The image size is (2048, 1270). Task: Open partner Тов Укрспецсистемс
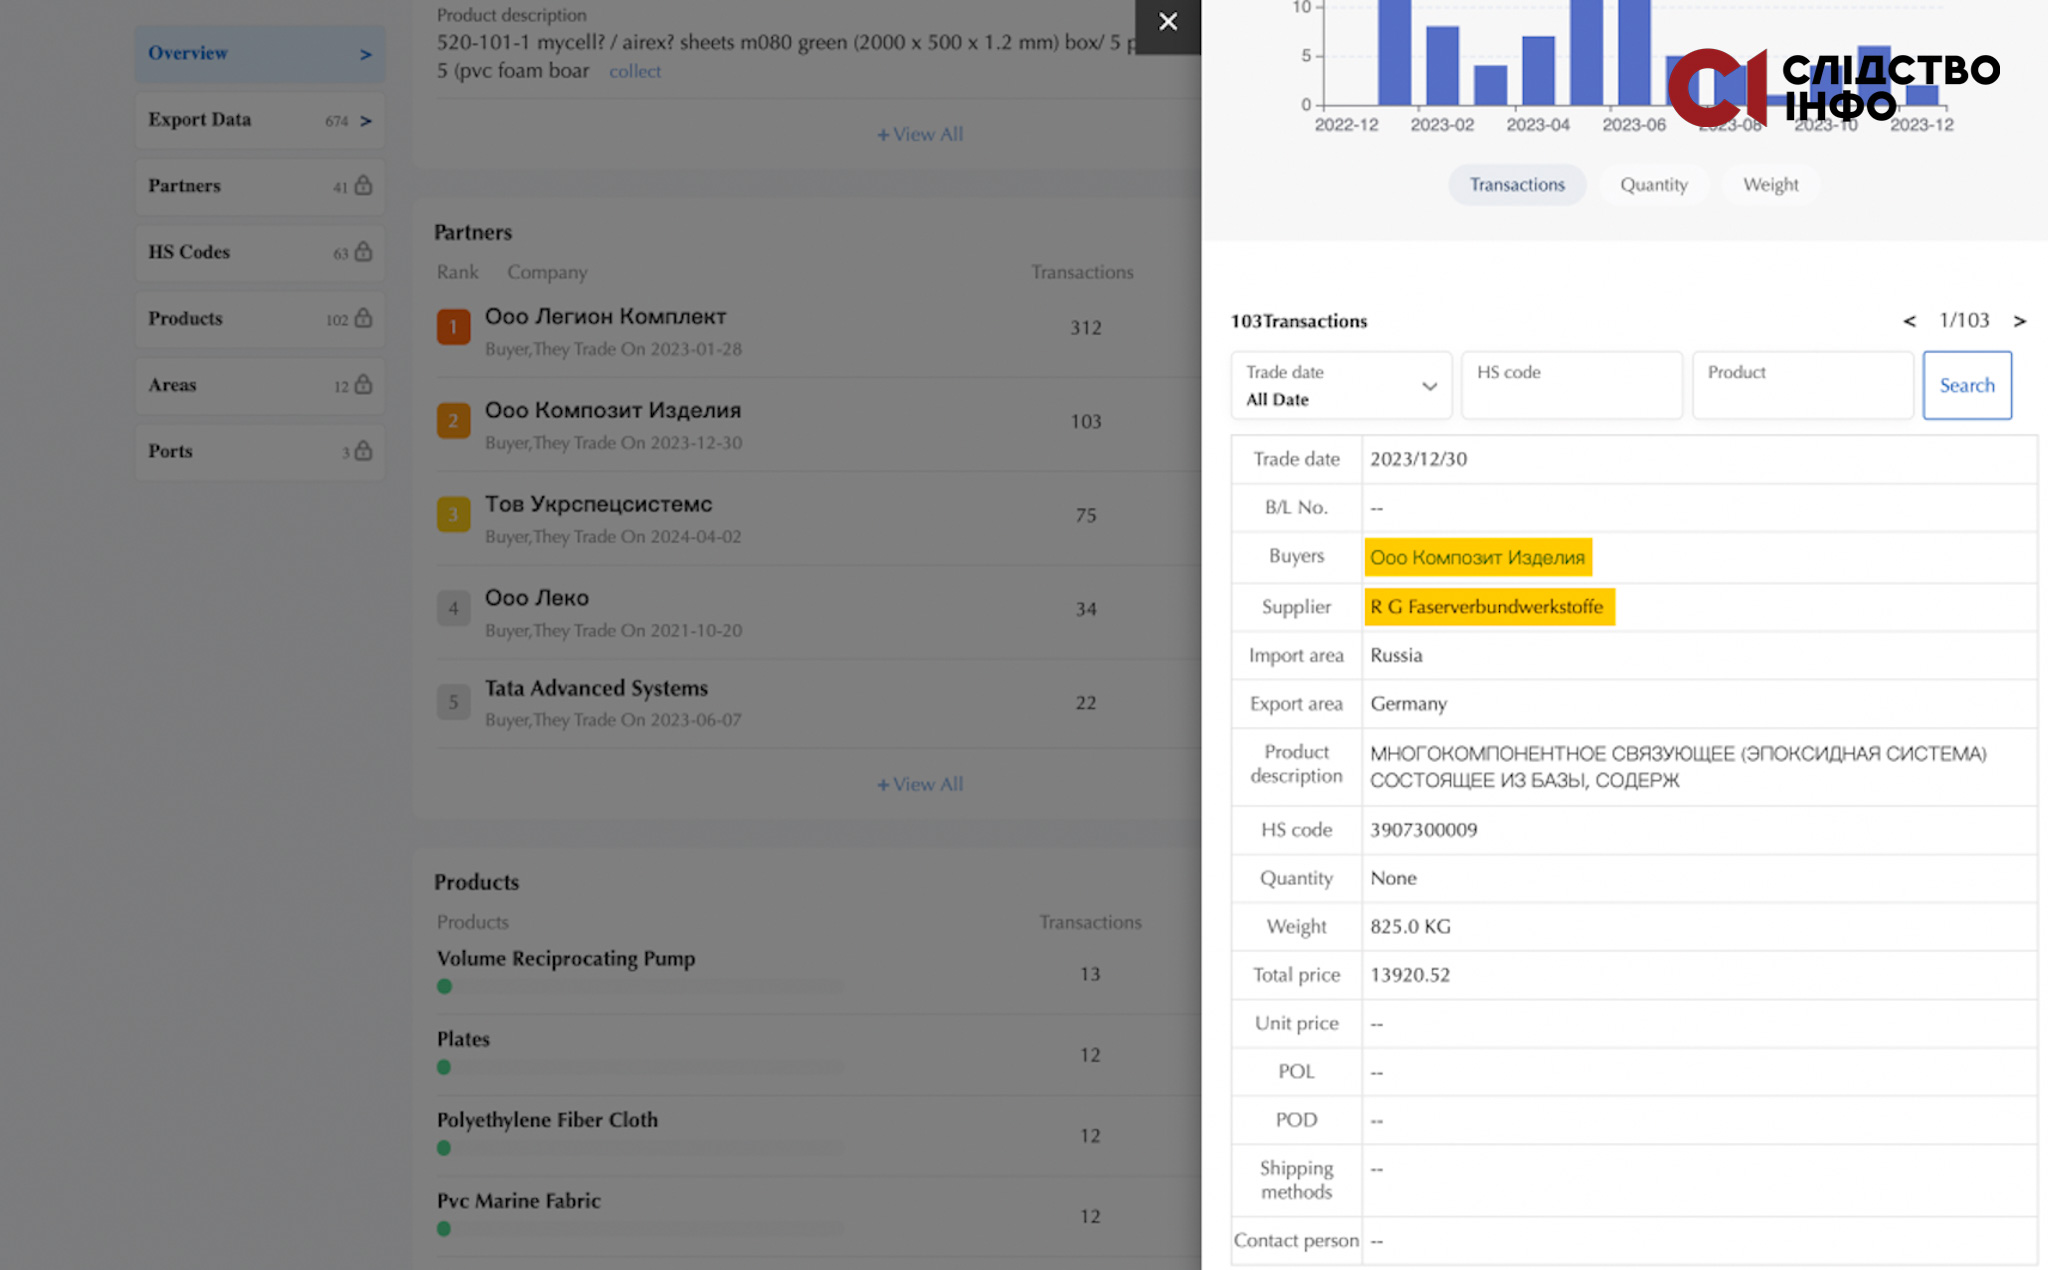(x=599, y=505)
